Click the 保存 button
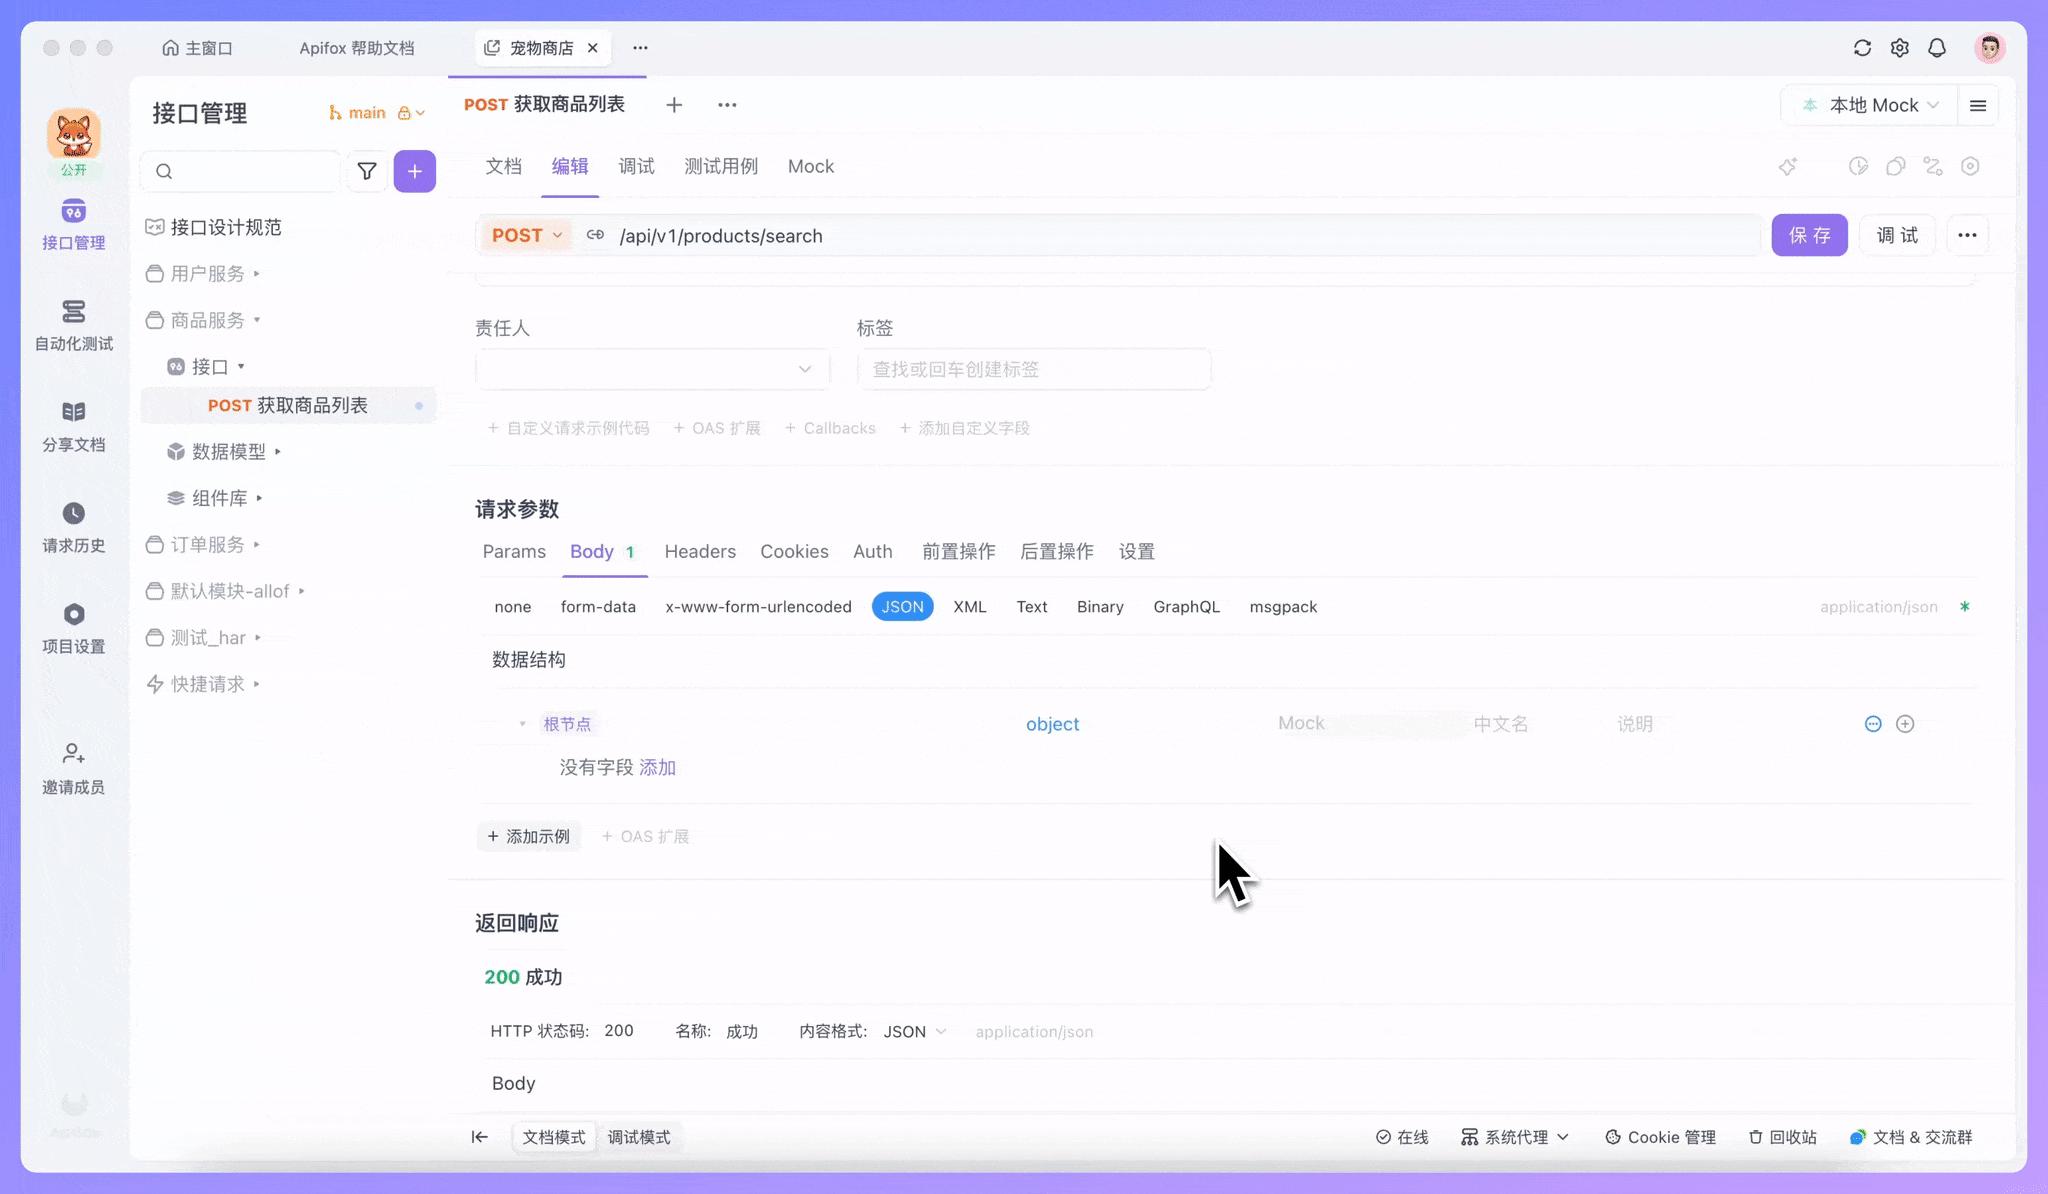This screenshot has height=1194, width=2048. tap(1809, 235)
